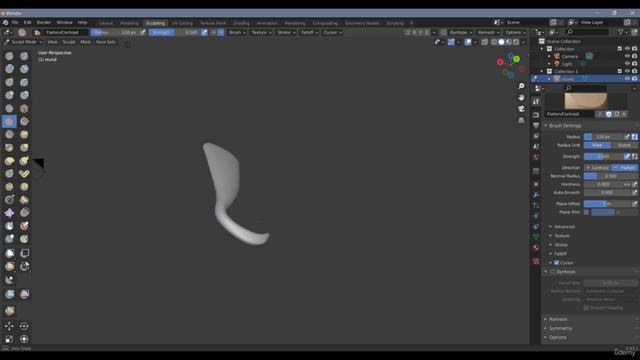Select the Move transform tool

pyautogui.click(x=9, y=326)
